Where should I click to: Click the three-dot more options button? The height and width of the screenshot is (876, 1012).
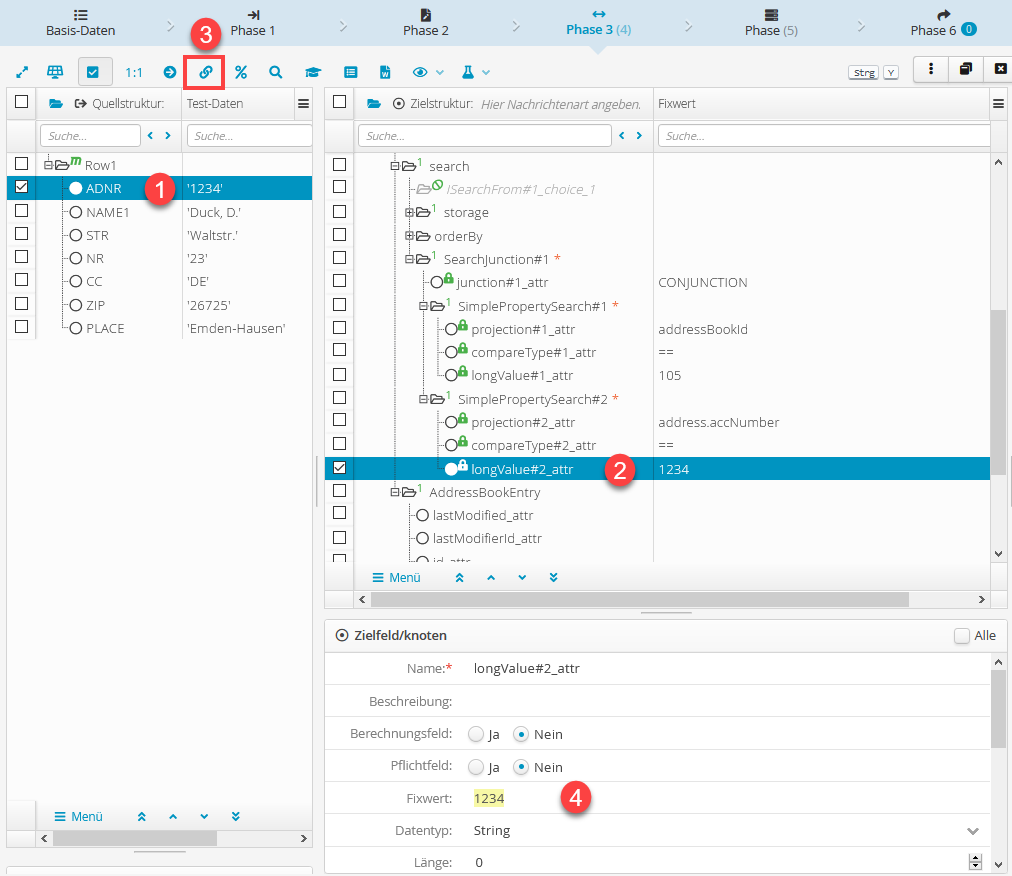point(931,68)
